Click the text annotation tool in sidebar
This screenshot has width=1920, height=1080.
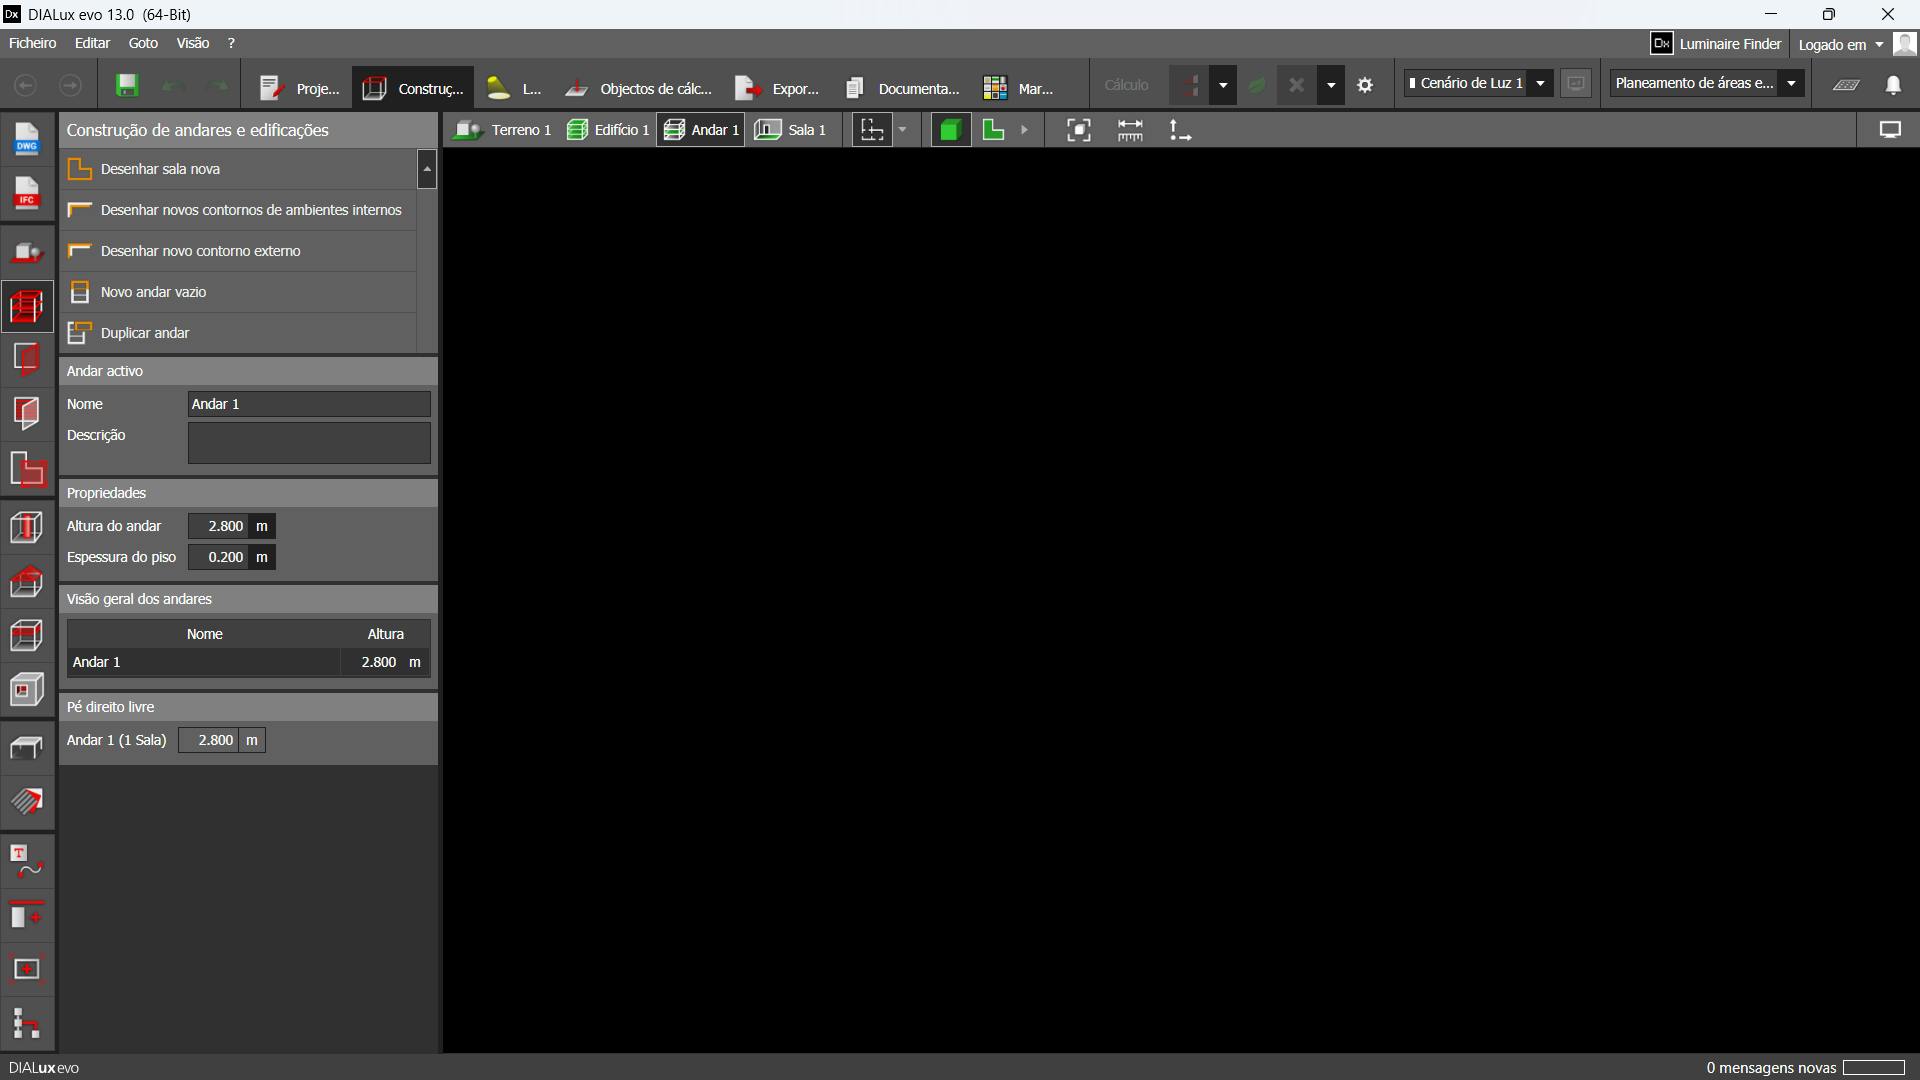tap(27, 862)
